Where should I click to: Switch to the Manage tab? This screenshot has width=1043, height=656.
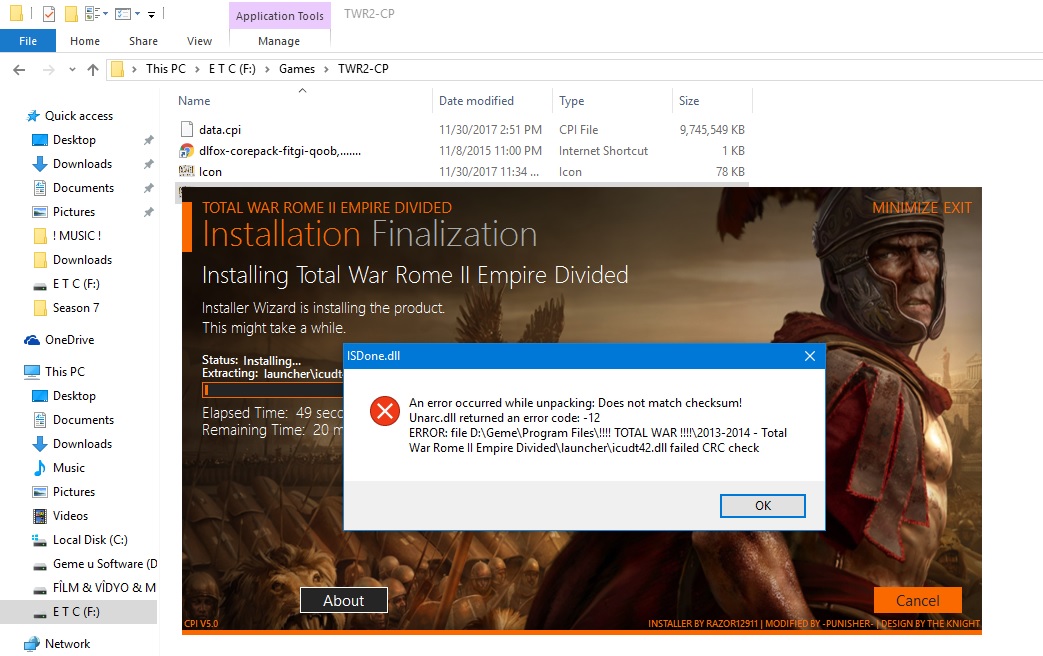pos(279,41)
